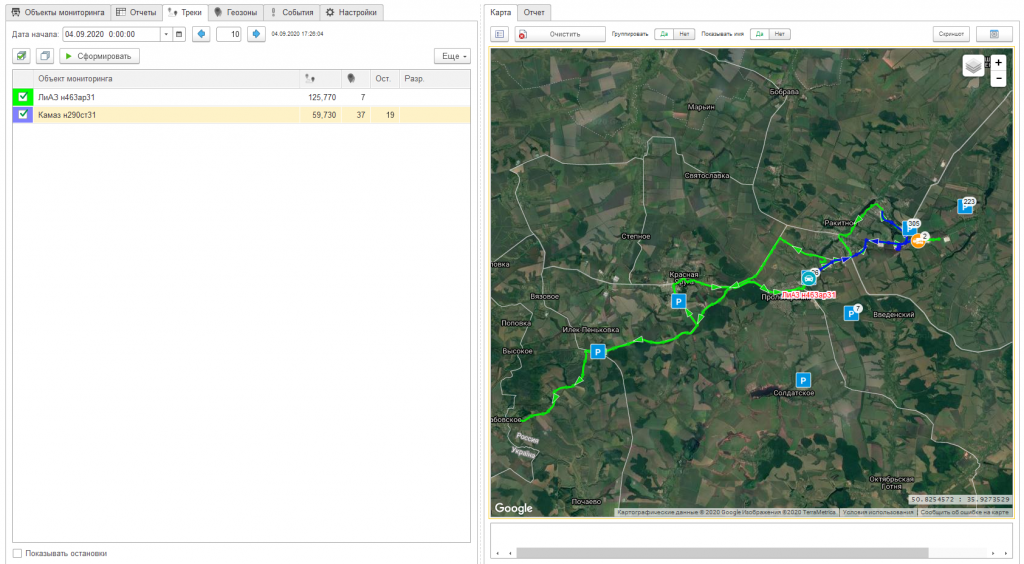Click the check all objects icon
This screenshot has width=1024, height=564.
pyautogui.click(x=22, y=56)
